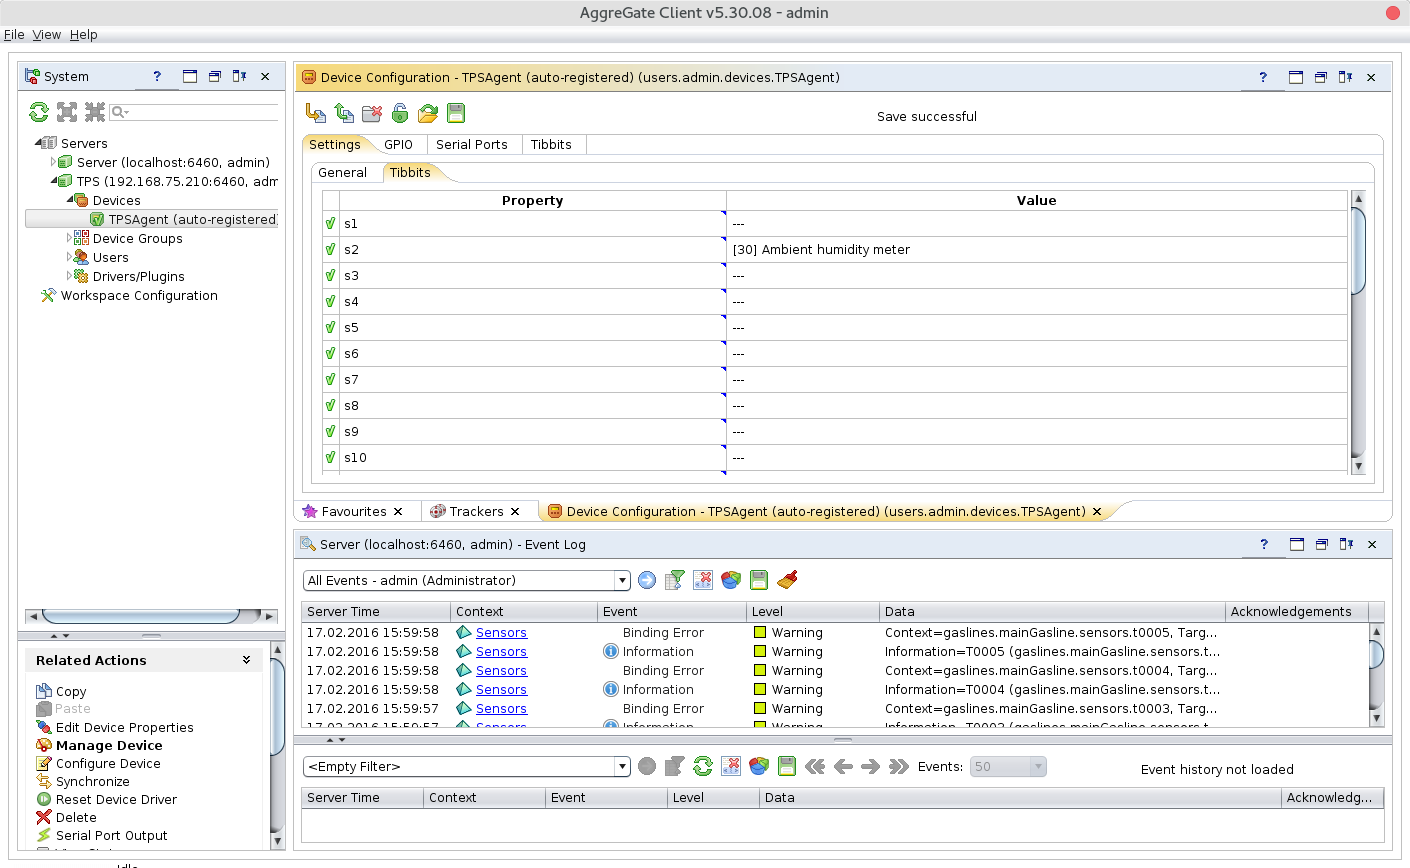Click the save icon in event history toolbar
The height and width of the screenshot is (868, 1410).
pos(787,766)
